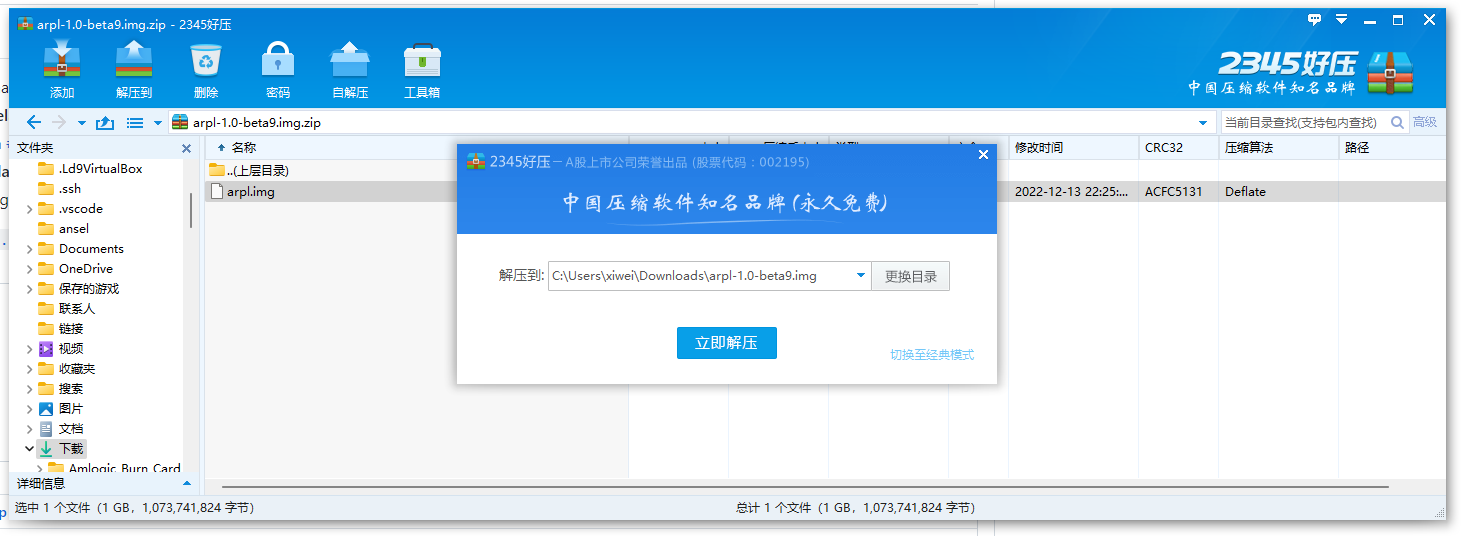The image size is (1461, 536).
Task: Click the 更换目录 button
Action: click(x=910, y=277)
